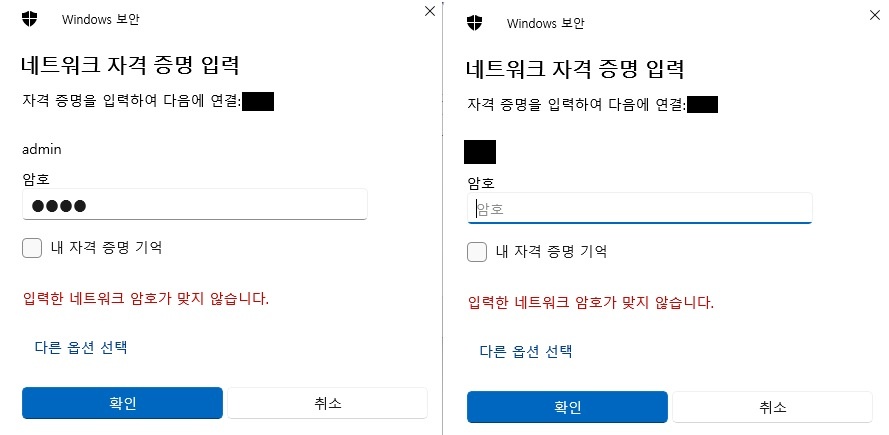Cancel with 취소 in the admin dialog
This screenshot has height=435, width=889.
point(328,403)
